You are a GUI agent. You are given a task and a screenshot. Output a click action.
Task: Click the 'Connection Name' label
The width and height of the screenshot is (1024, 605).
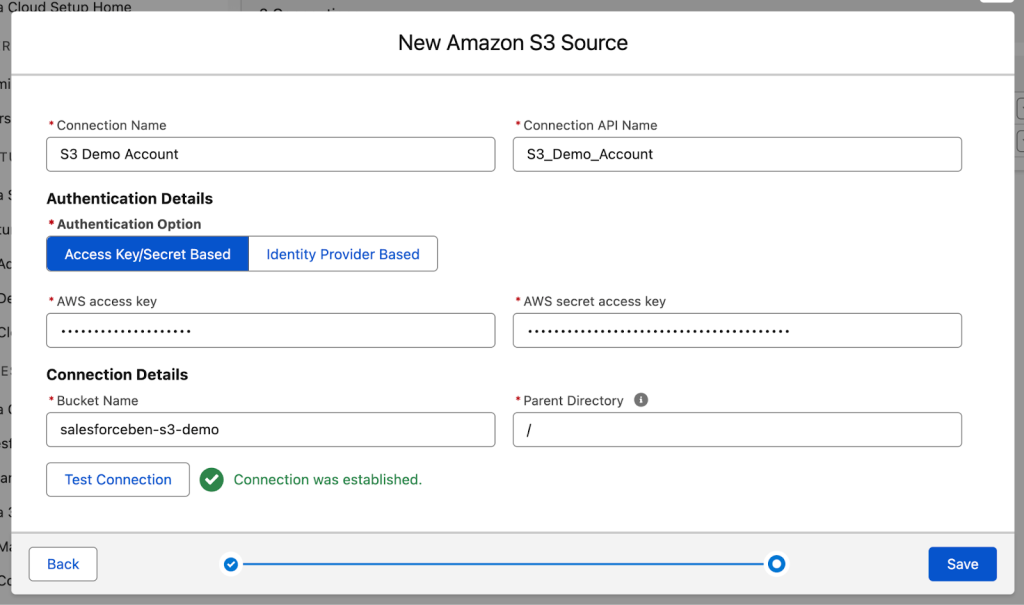pos(111,125)
